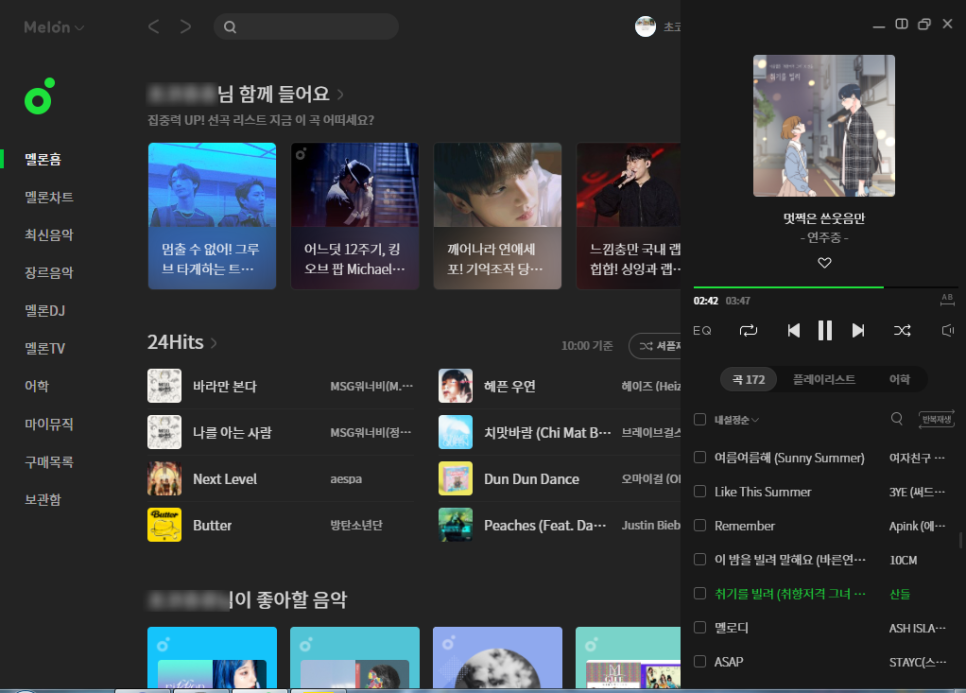Switch to the player 어학 tab
Image resolution: width=966 pixels, height=693 pixels.
899,379
